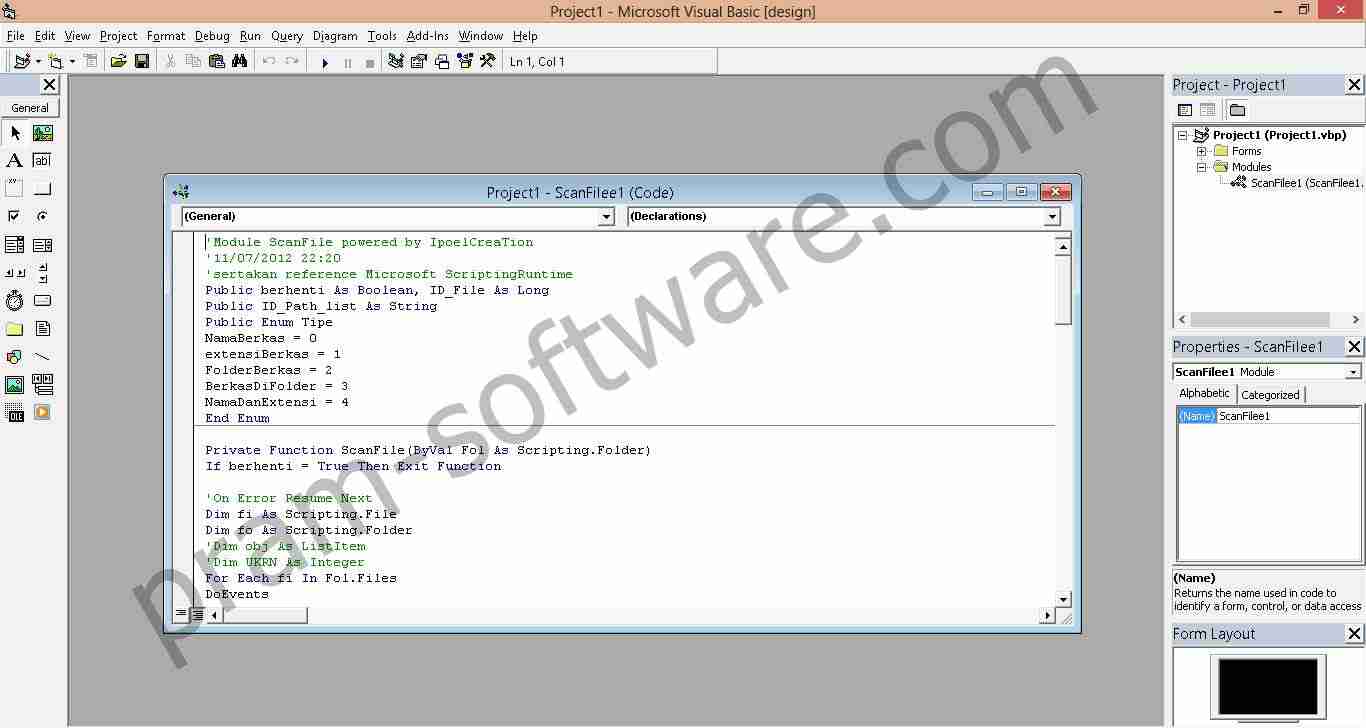Click the General tab in toolbox
Screen dimensions: 1366x728
pos(30,108)
